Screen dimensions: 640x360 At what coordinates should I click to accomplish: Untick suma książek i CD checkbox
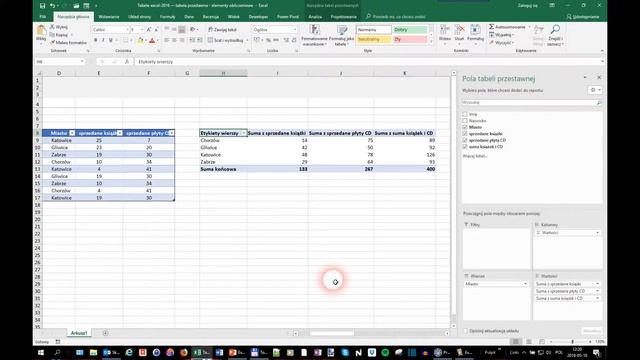465,147
